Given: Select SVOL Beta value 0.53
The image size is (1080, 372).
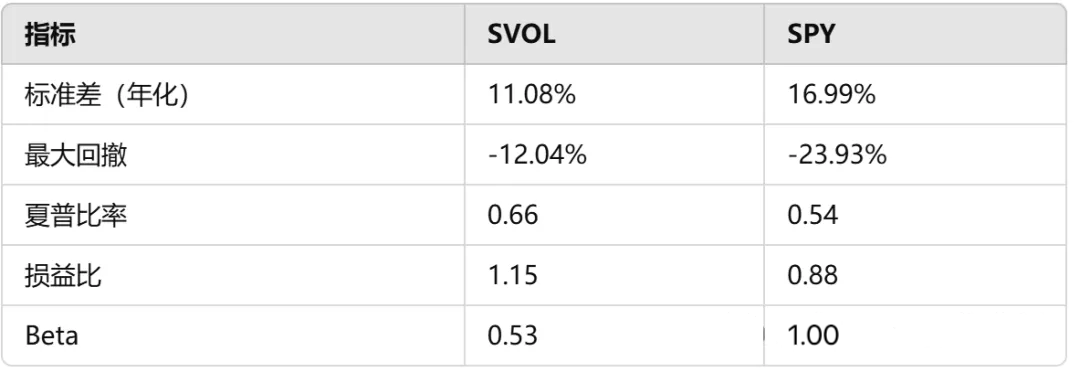Looking at the screenshot, I should [x=512, y=336].
